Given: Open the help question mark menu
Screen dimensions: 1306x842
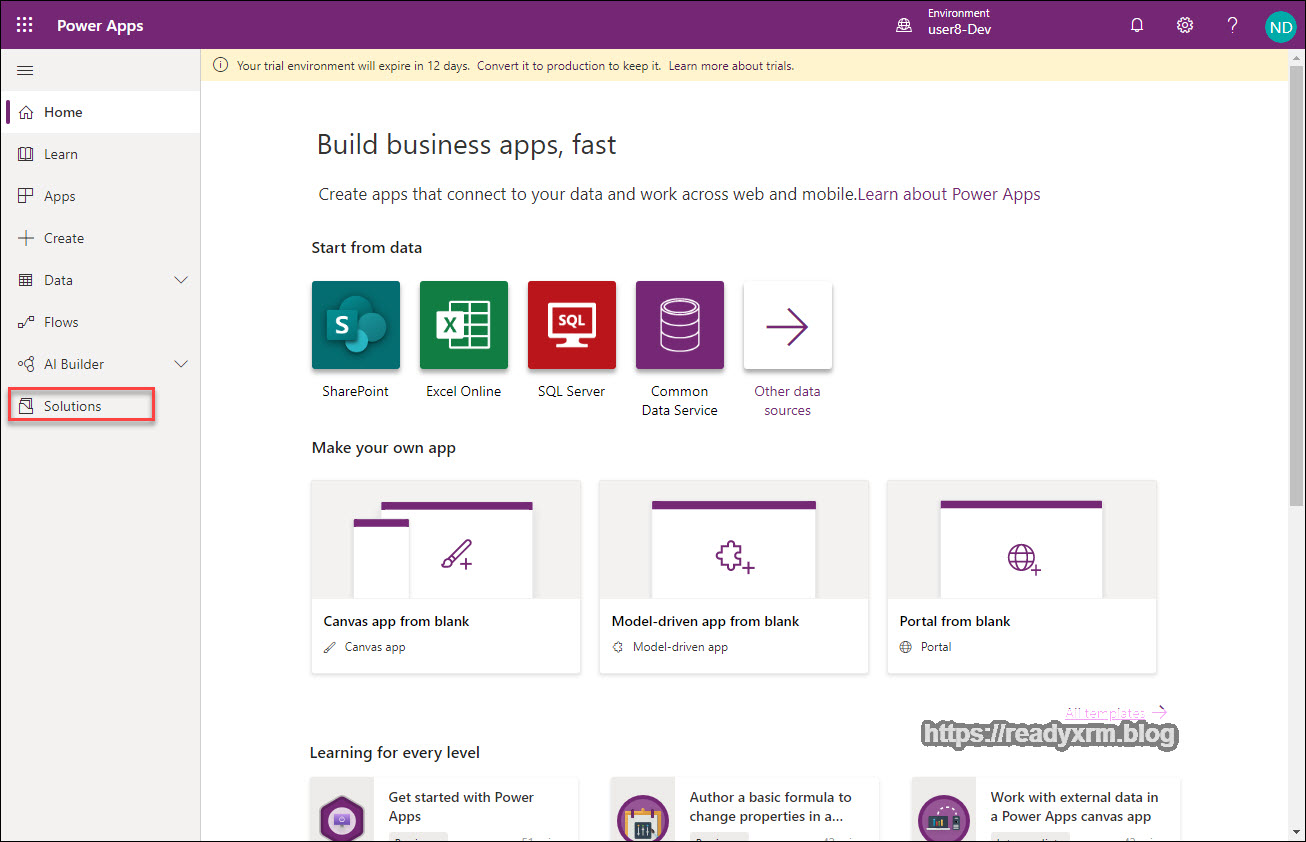Looking at the screenshot, I should 1232,24.
